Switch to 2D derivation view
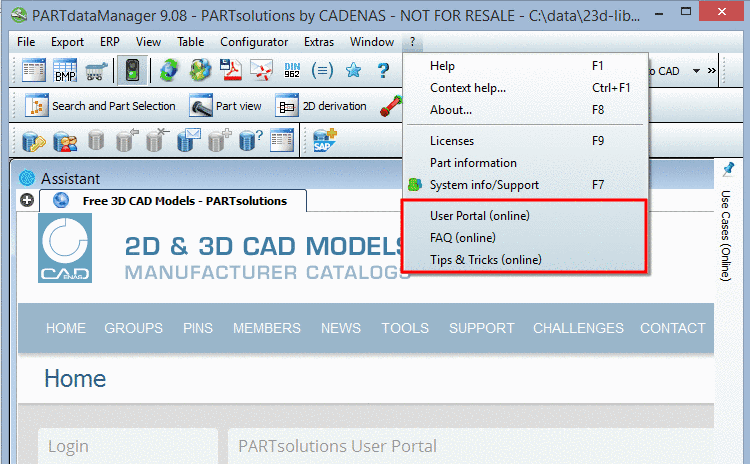 coord(321,106)
